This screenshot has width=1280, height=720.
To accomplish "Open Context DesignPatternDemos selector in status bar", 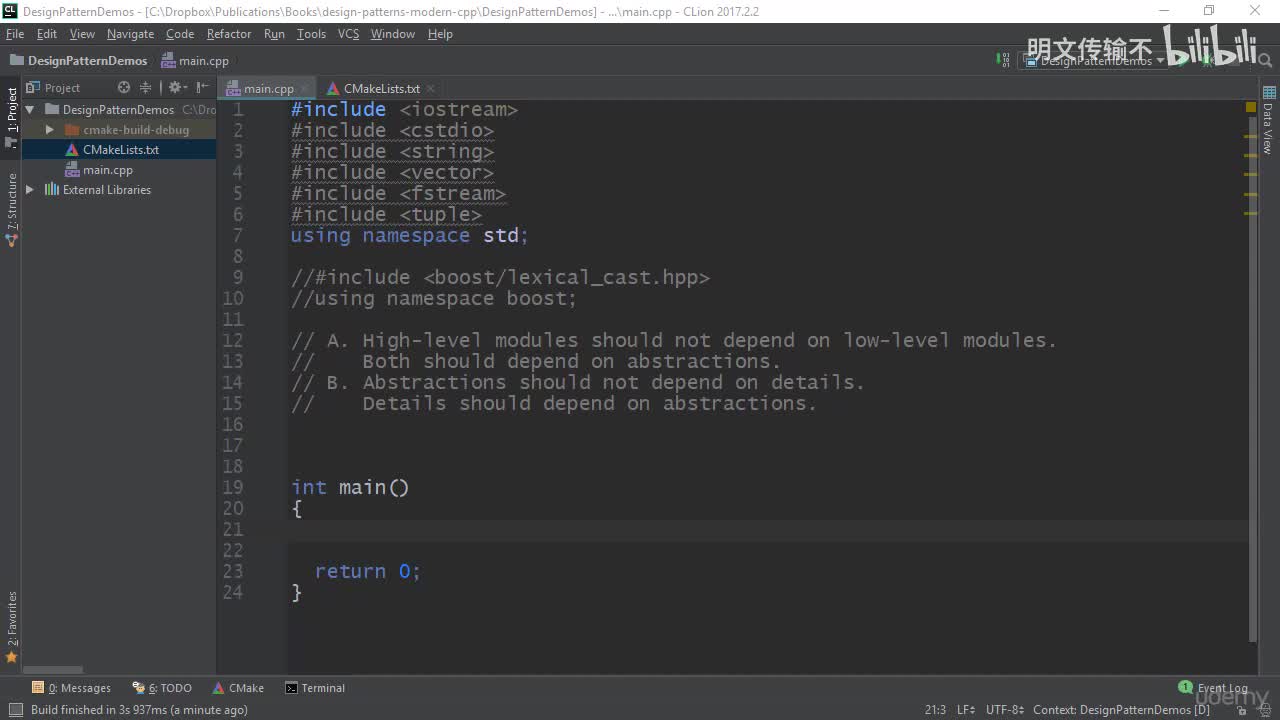I will click(x=1121, y=710).
